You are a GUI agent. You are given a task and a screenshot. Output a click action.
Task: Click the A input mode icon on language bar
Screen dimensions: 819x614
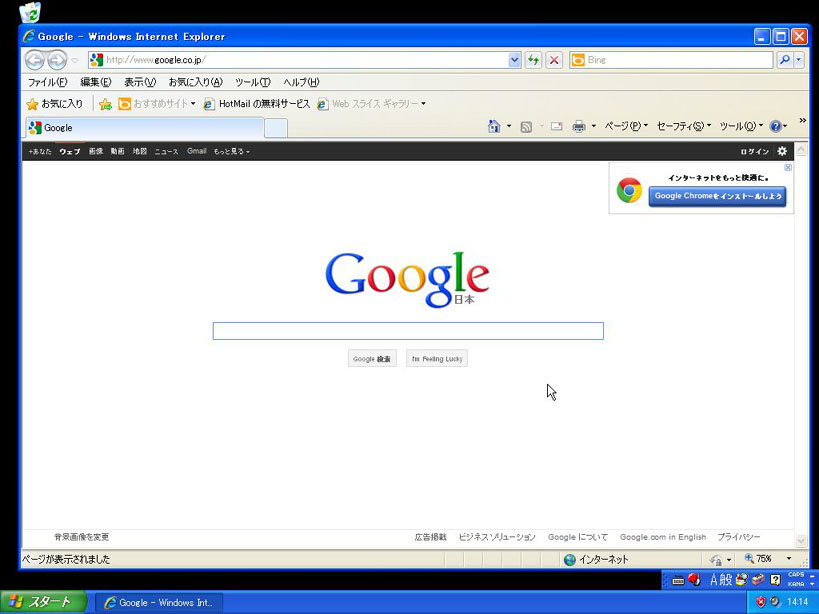point(714,580)
